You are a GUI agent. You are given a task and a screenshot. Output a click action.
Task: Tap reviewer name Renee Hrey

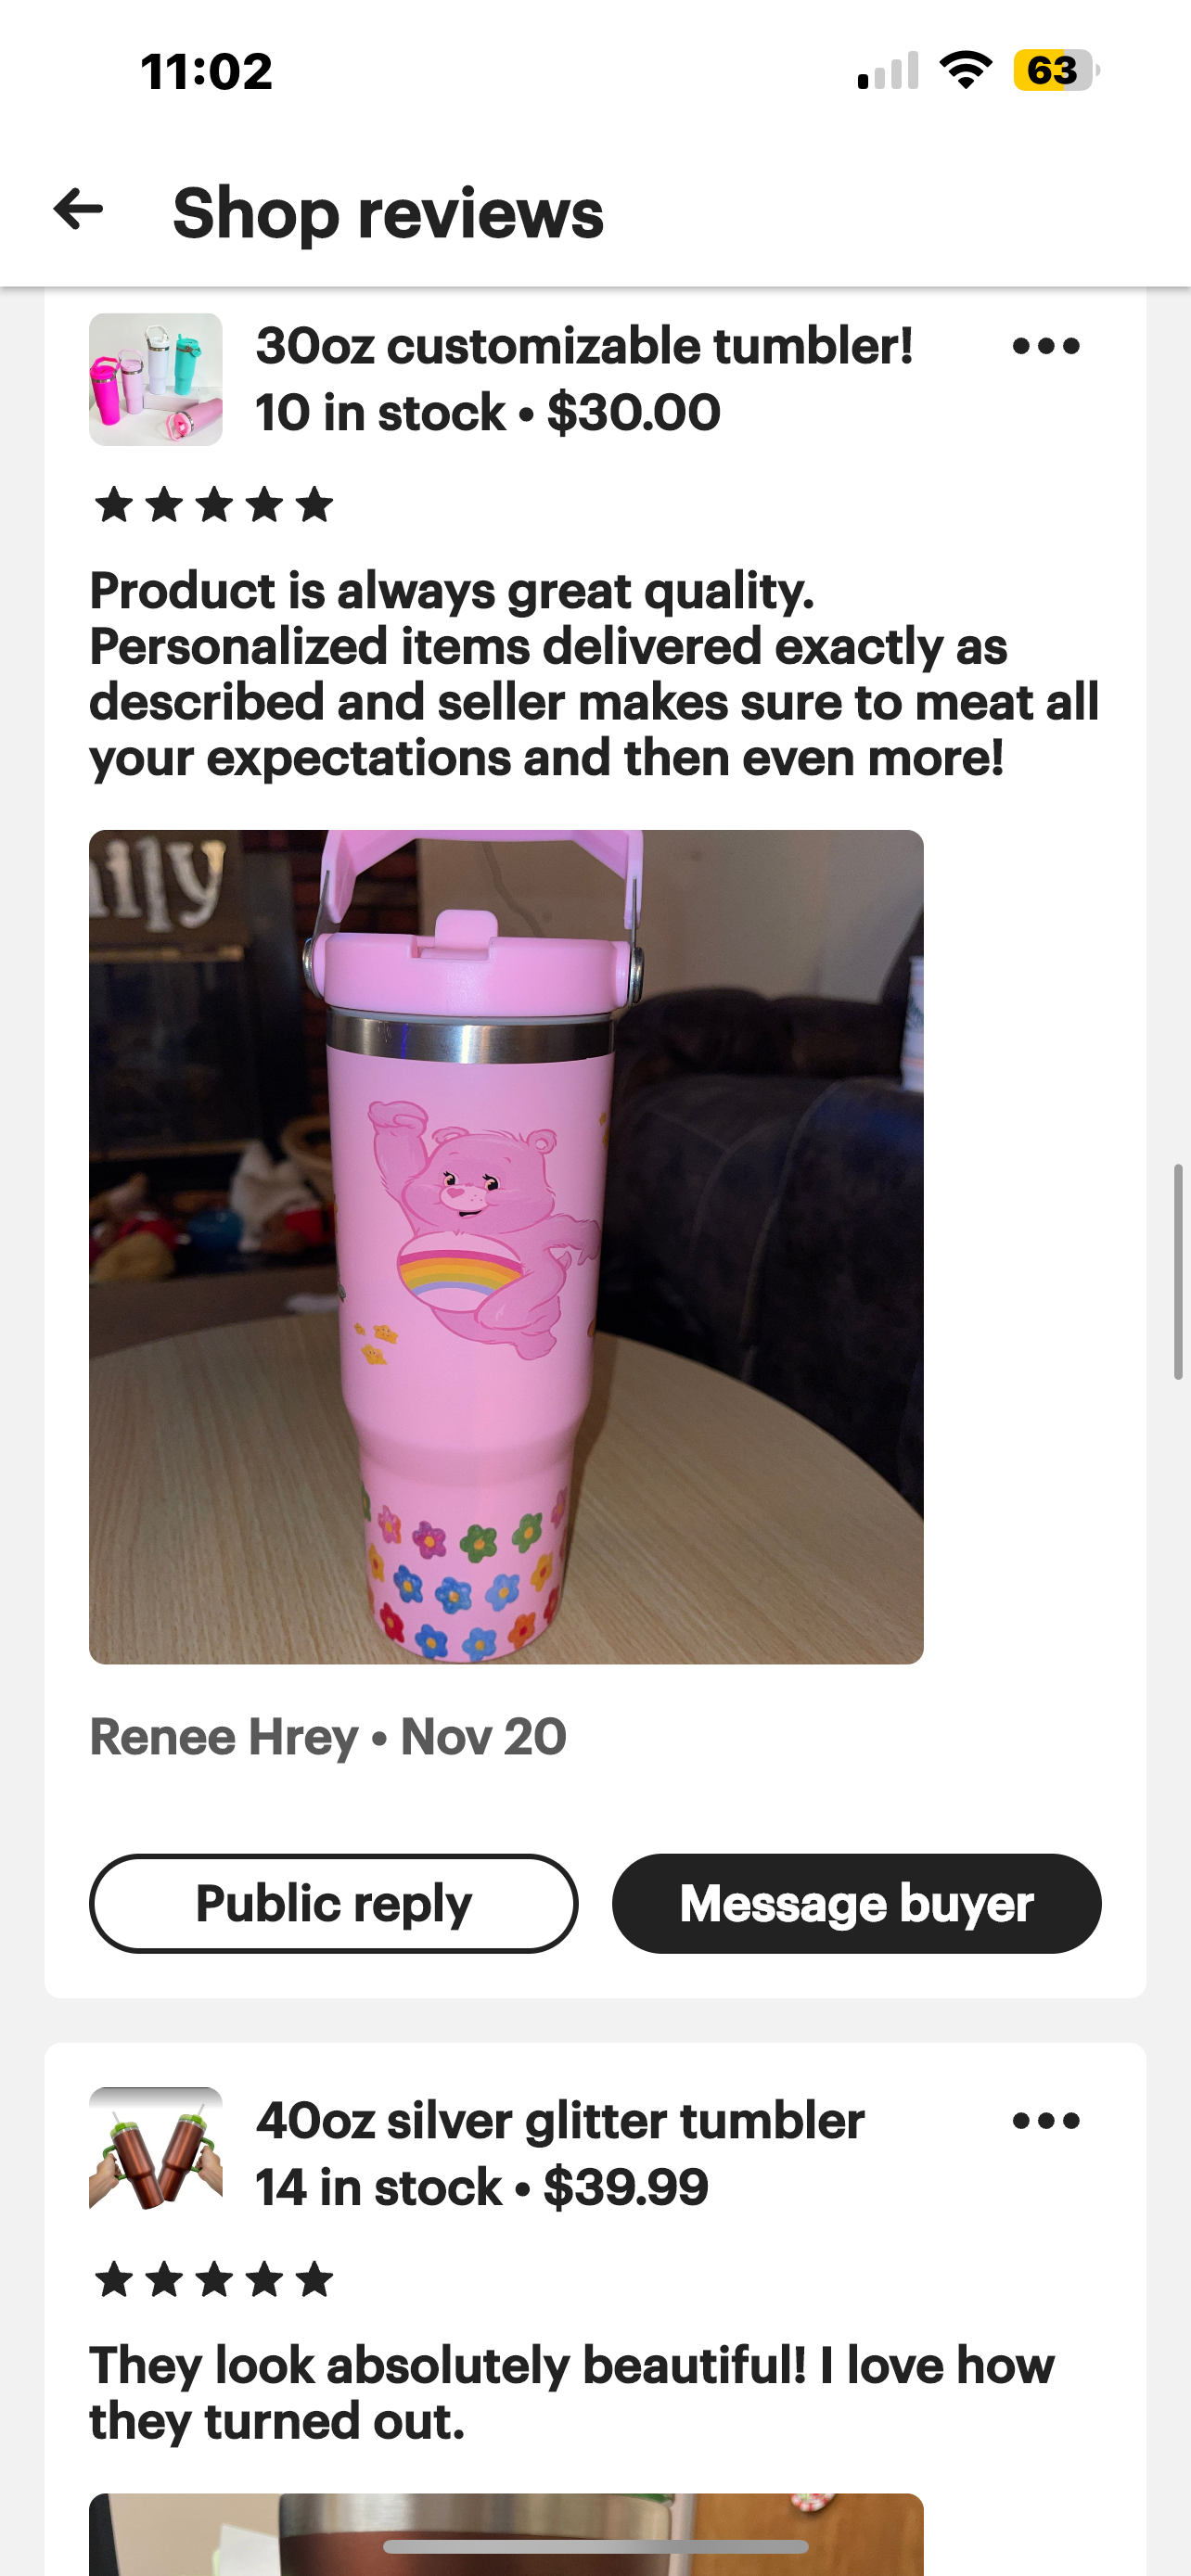[x=223, y=1737]
